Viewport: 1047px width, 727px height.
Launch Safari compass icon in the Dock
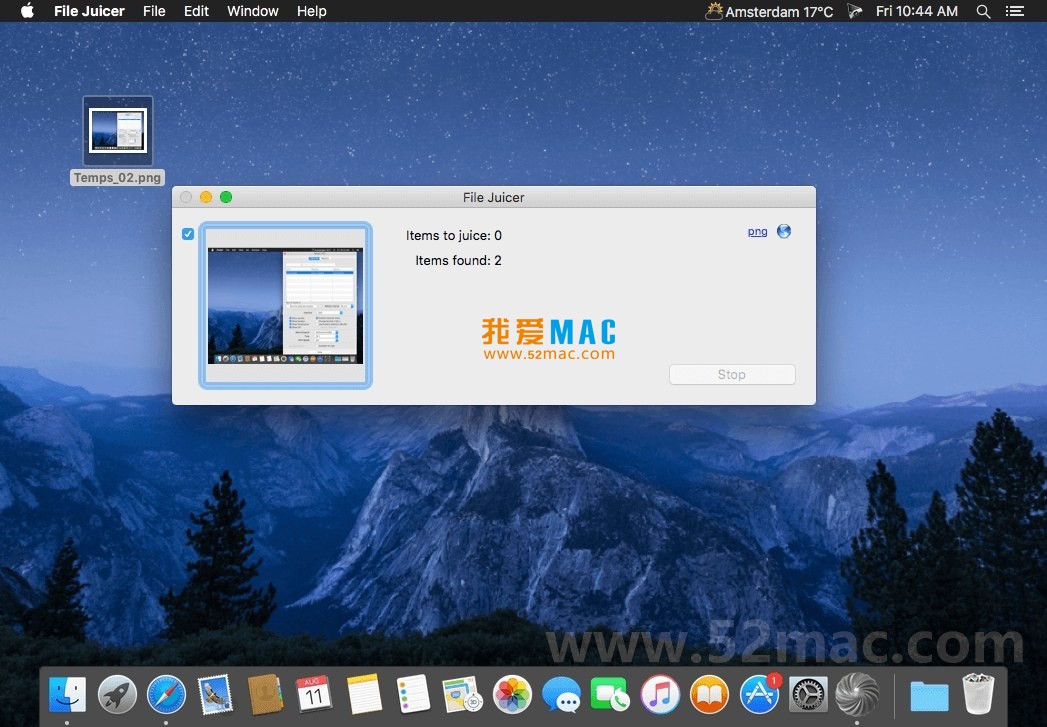[166, 694]
